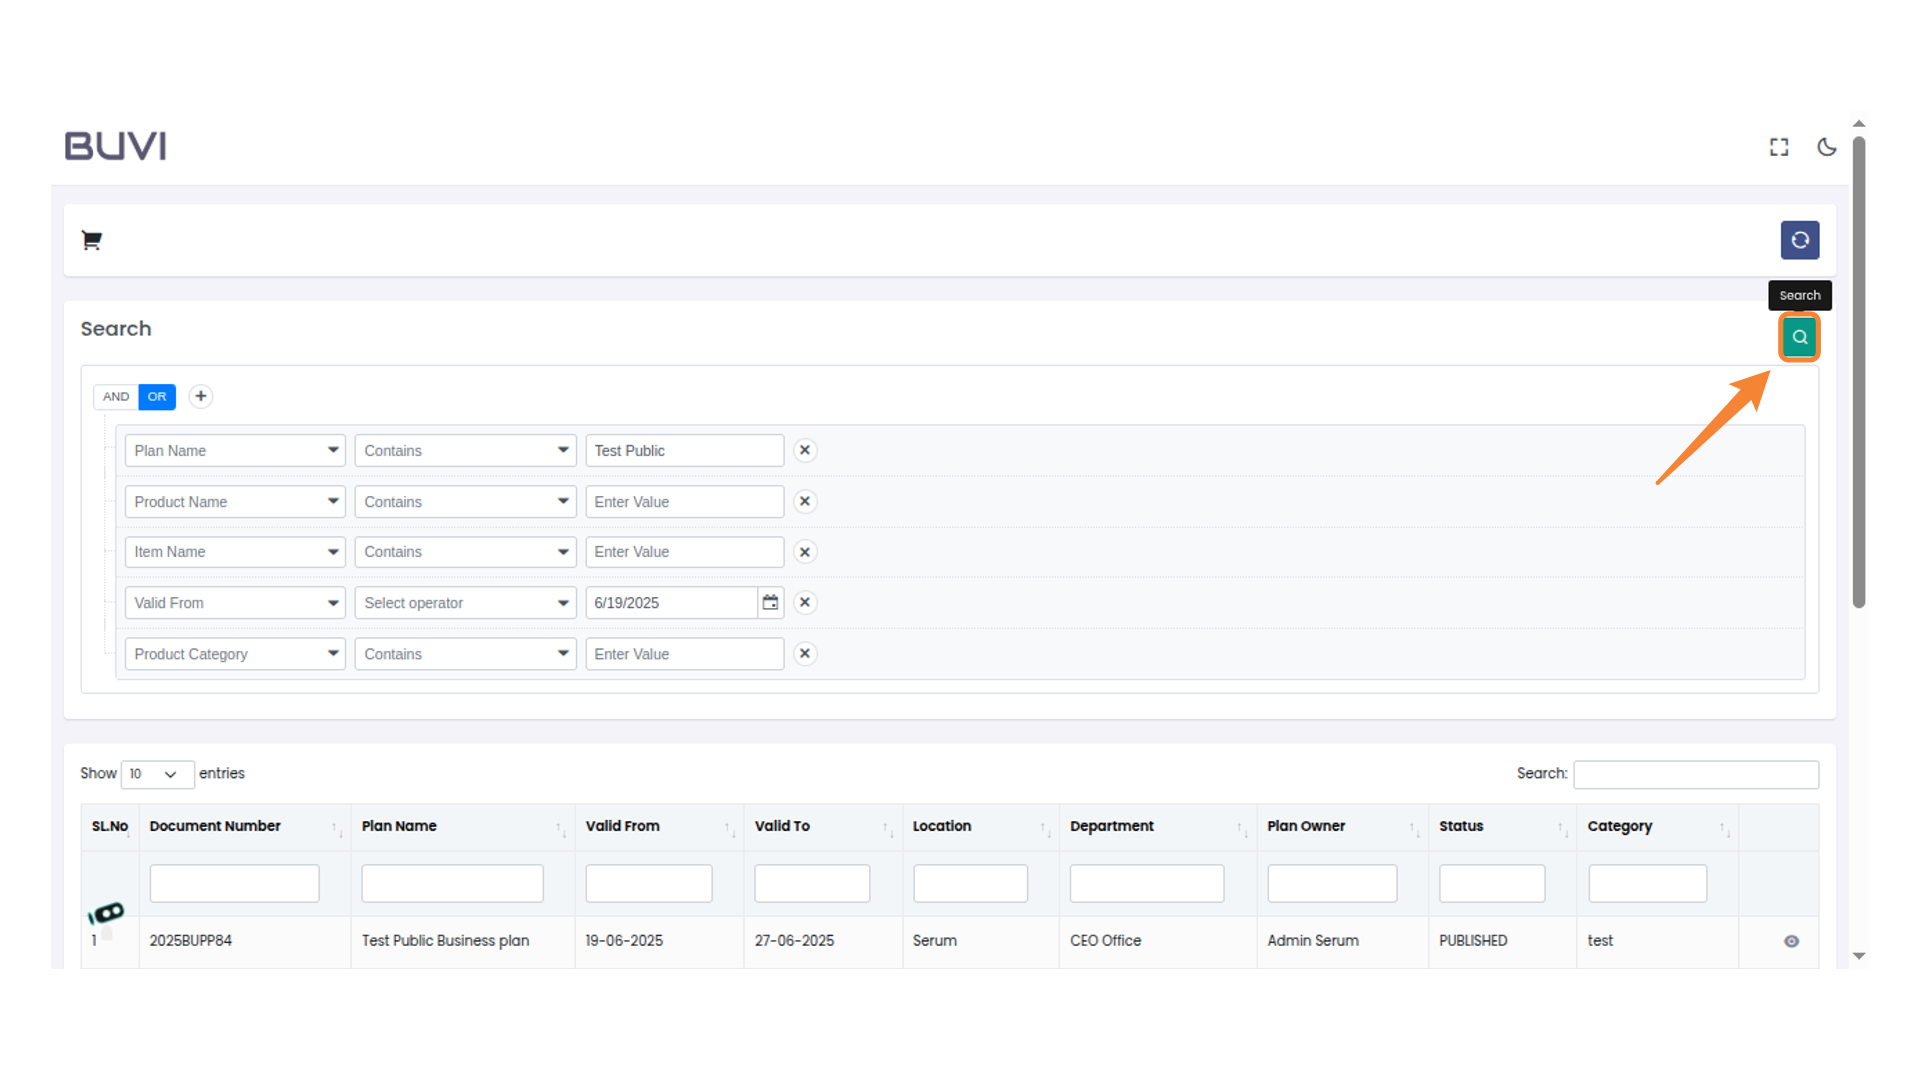Open the Select operator dropdown
1920x1080 pixels.
point(465,602)
